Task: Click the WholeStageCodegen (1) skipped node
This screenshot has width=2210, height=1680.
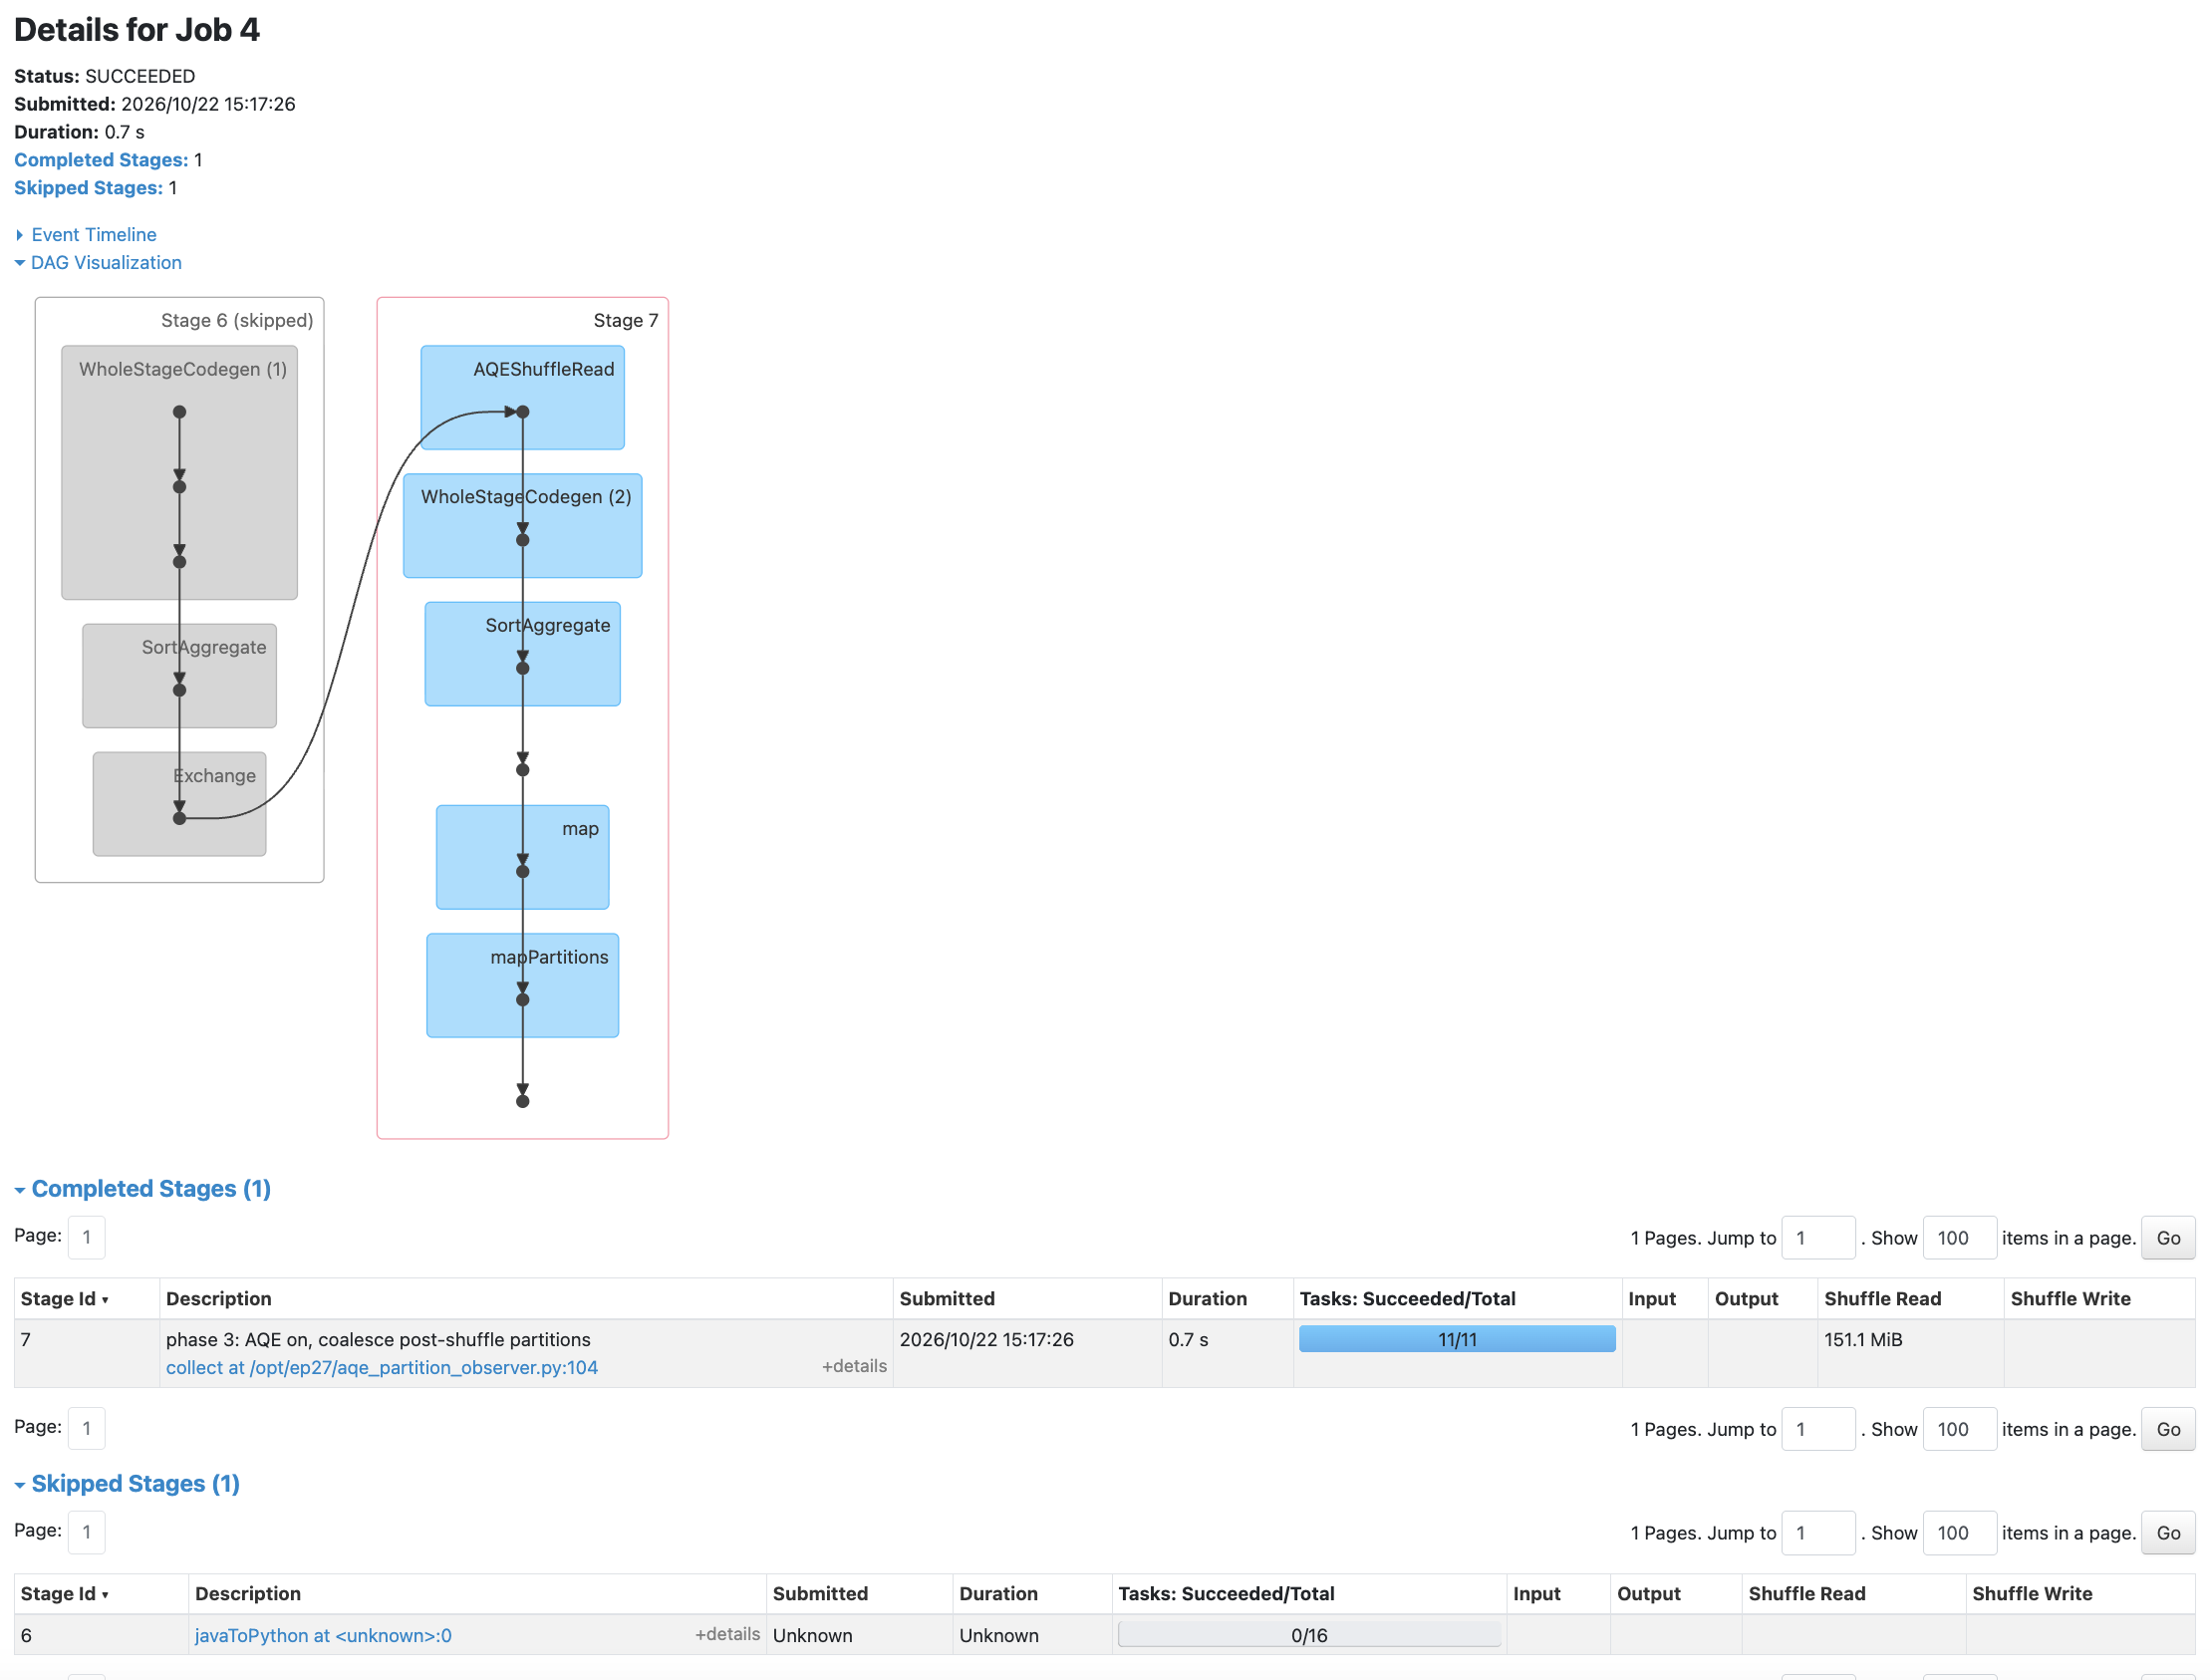Action: 179,472
